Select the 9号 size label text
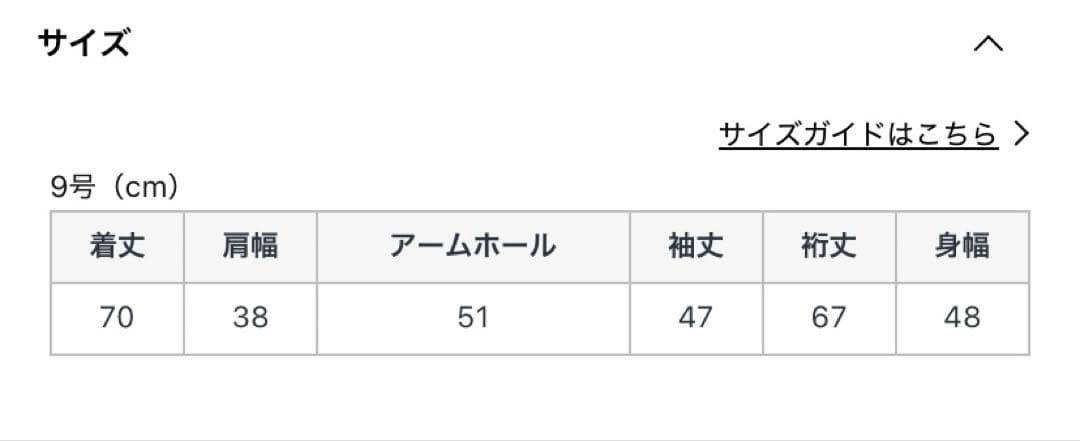This screenshot has height=441, width=1080. pos(71,187)
